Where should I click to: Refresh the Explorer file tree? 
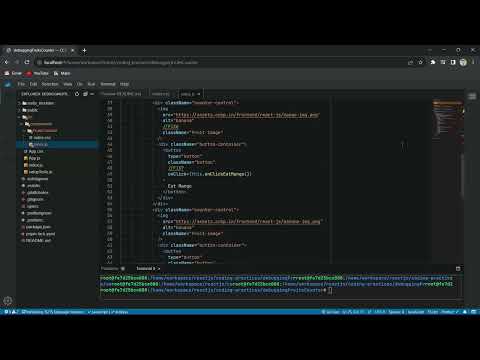coord(77,94)
